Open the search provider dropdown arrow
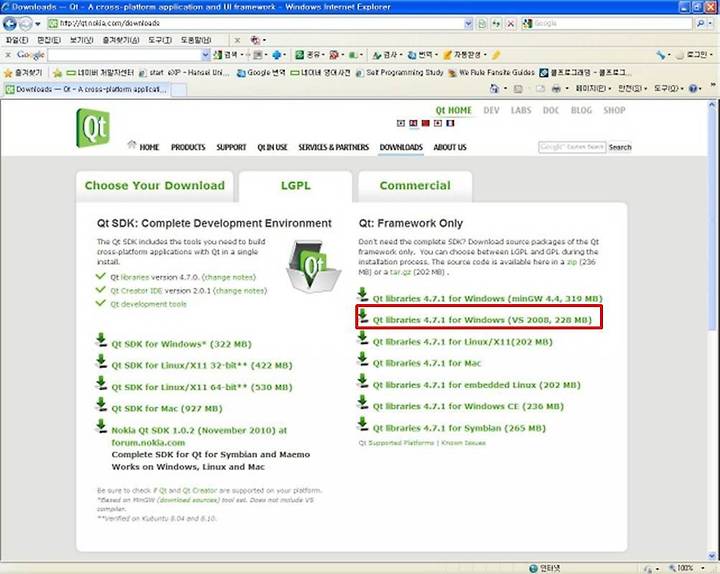The image size is (720, 574). point(711,23)
